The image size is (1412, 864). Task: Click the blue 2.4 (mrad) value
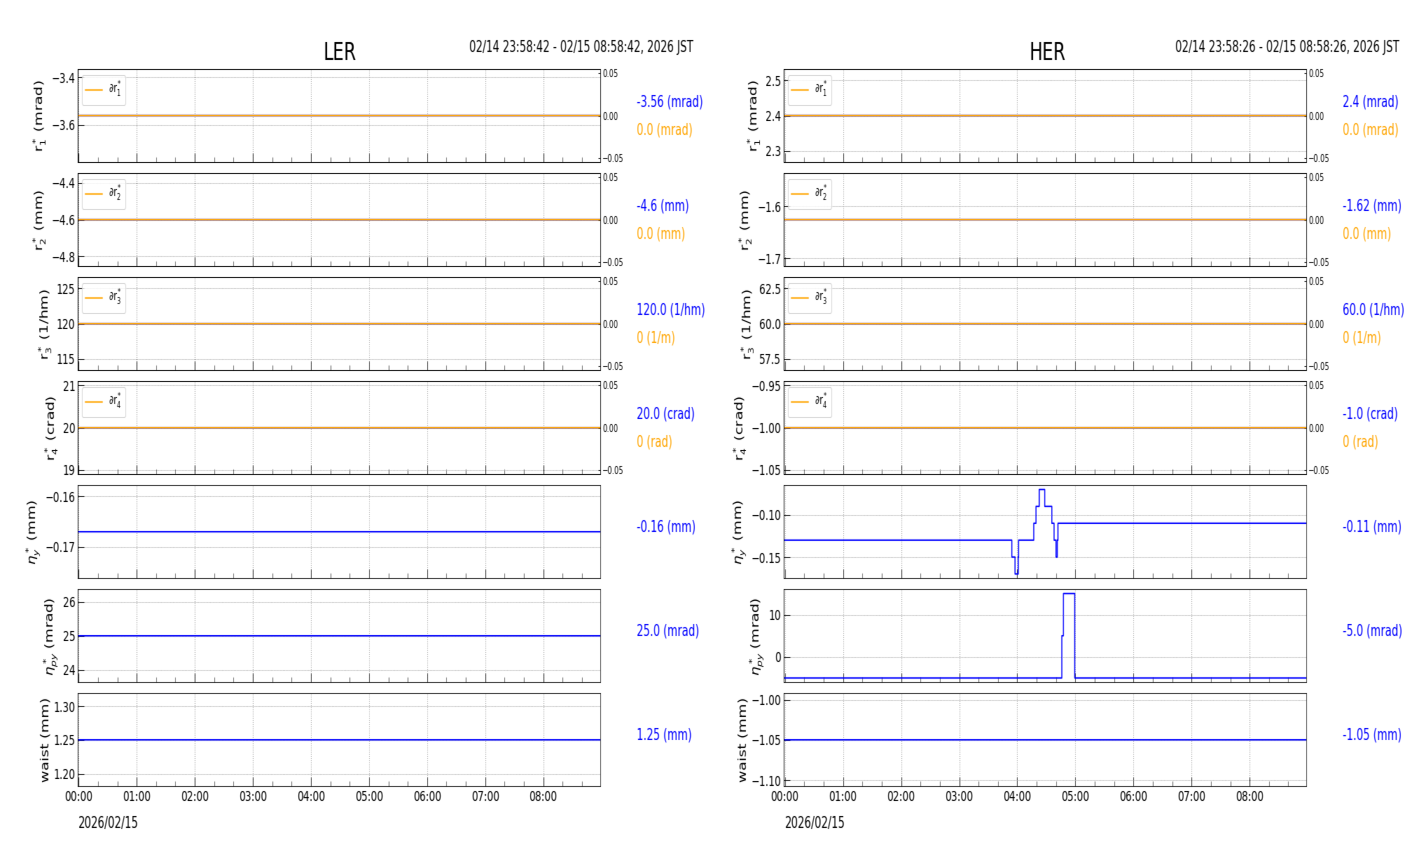(x=1370, y=102)
